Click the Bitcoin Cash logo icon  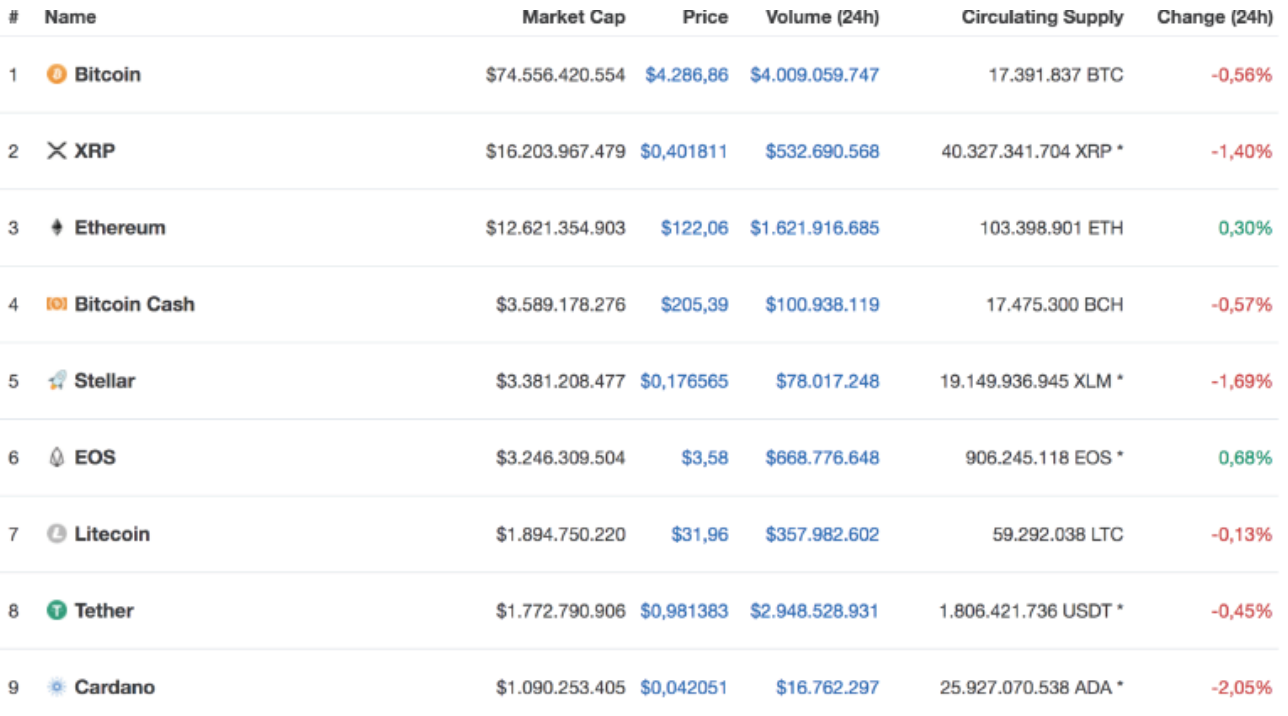(56, 304)
